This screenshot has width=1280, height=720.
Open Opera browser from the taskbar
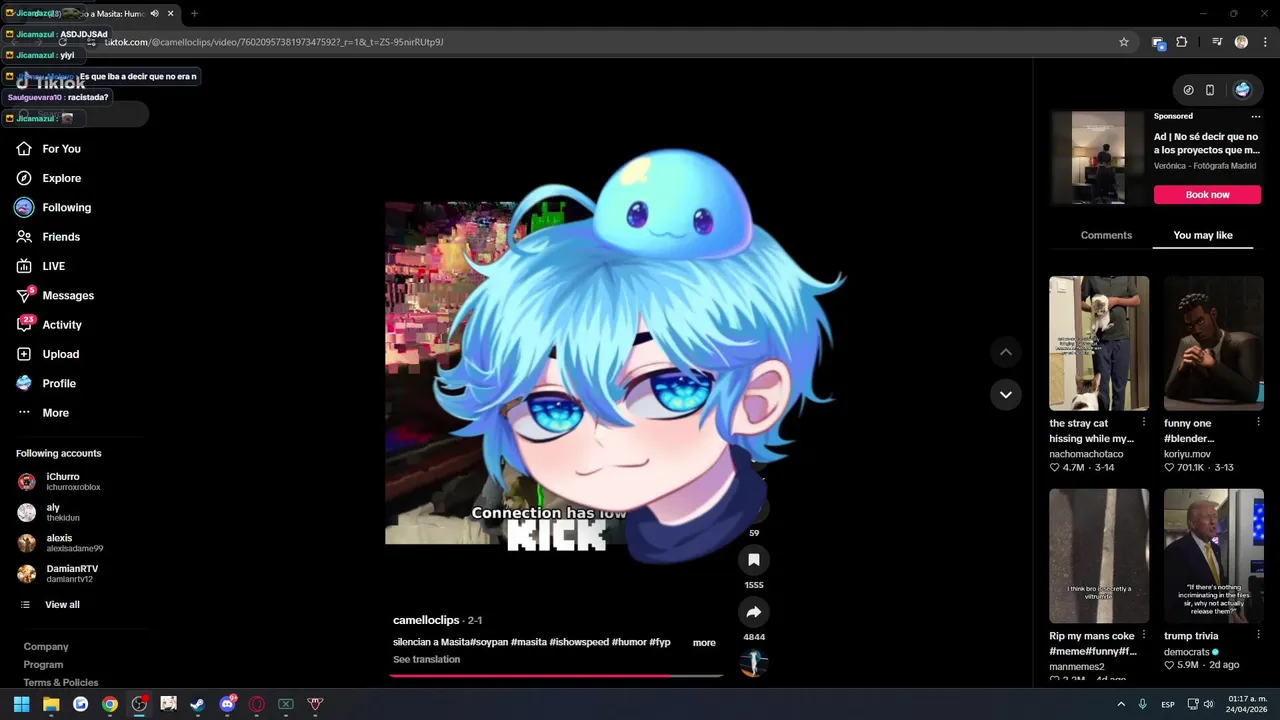[x=256, y=704]
